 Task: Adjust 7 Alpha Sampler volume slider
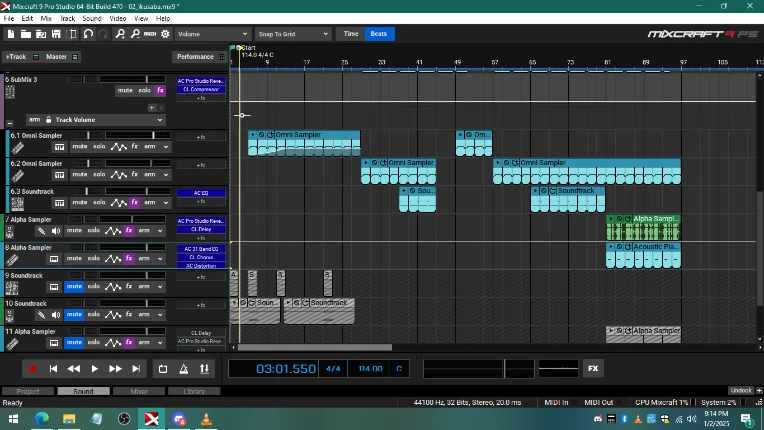[x=132, y=219]
